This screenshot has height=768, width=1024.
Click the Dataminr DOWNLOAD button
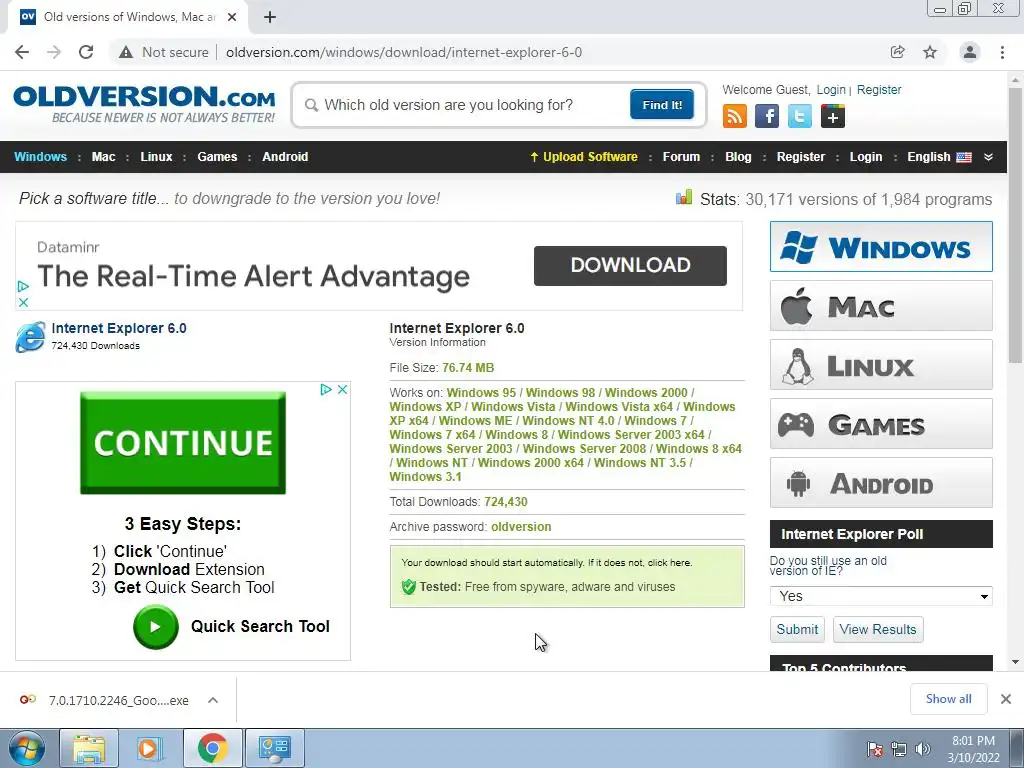tap(630, 265)
